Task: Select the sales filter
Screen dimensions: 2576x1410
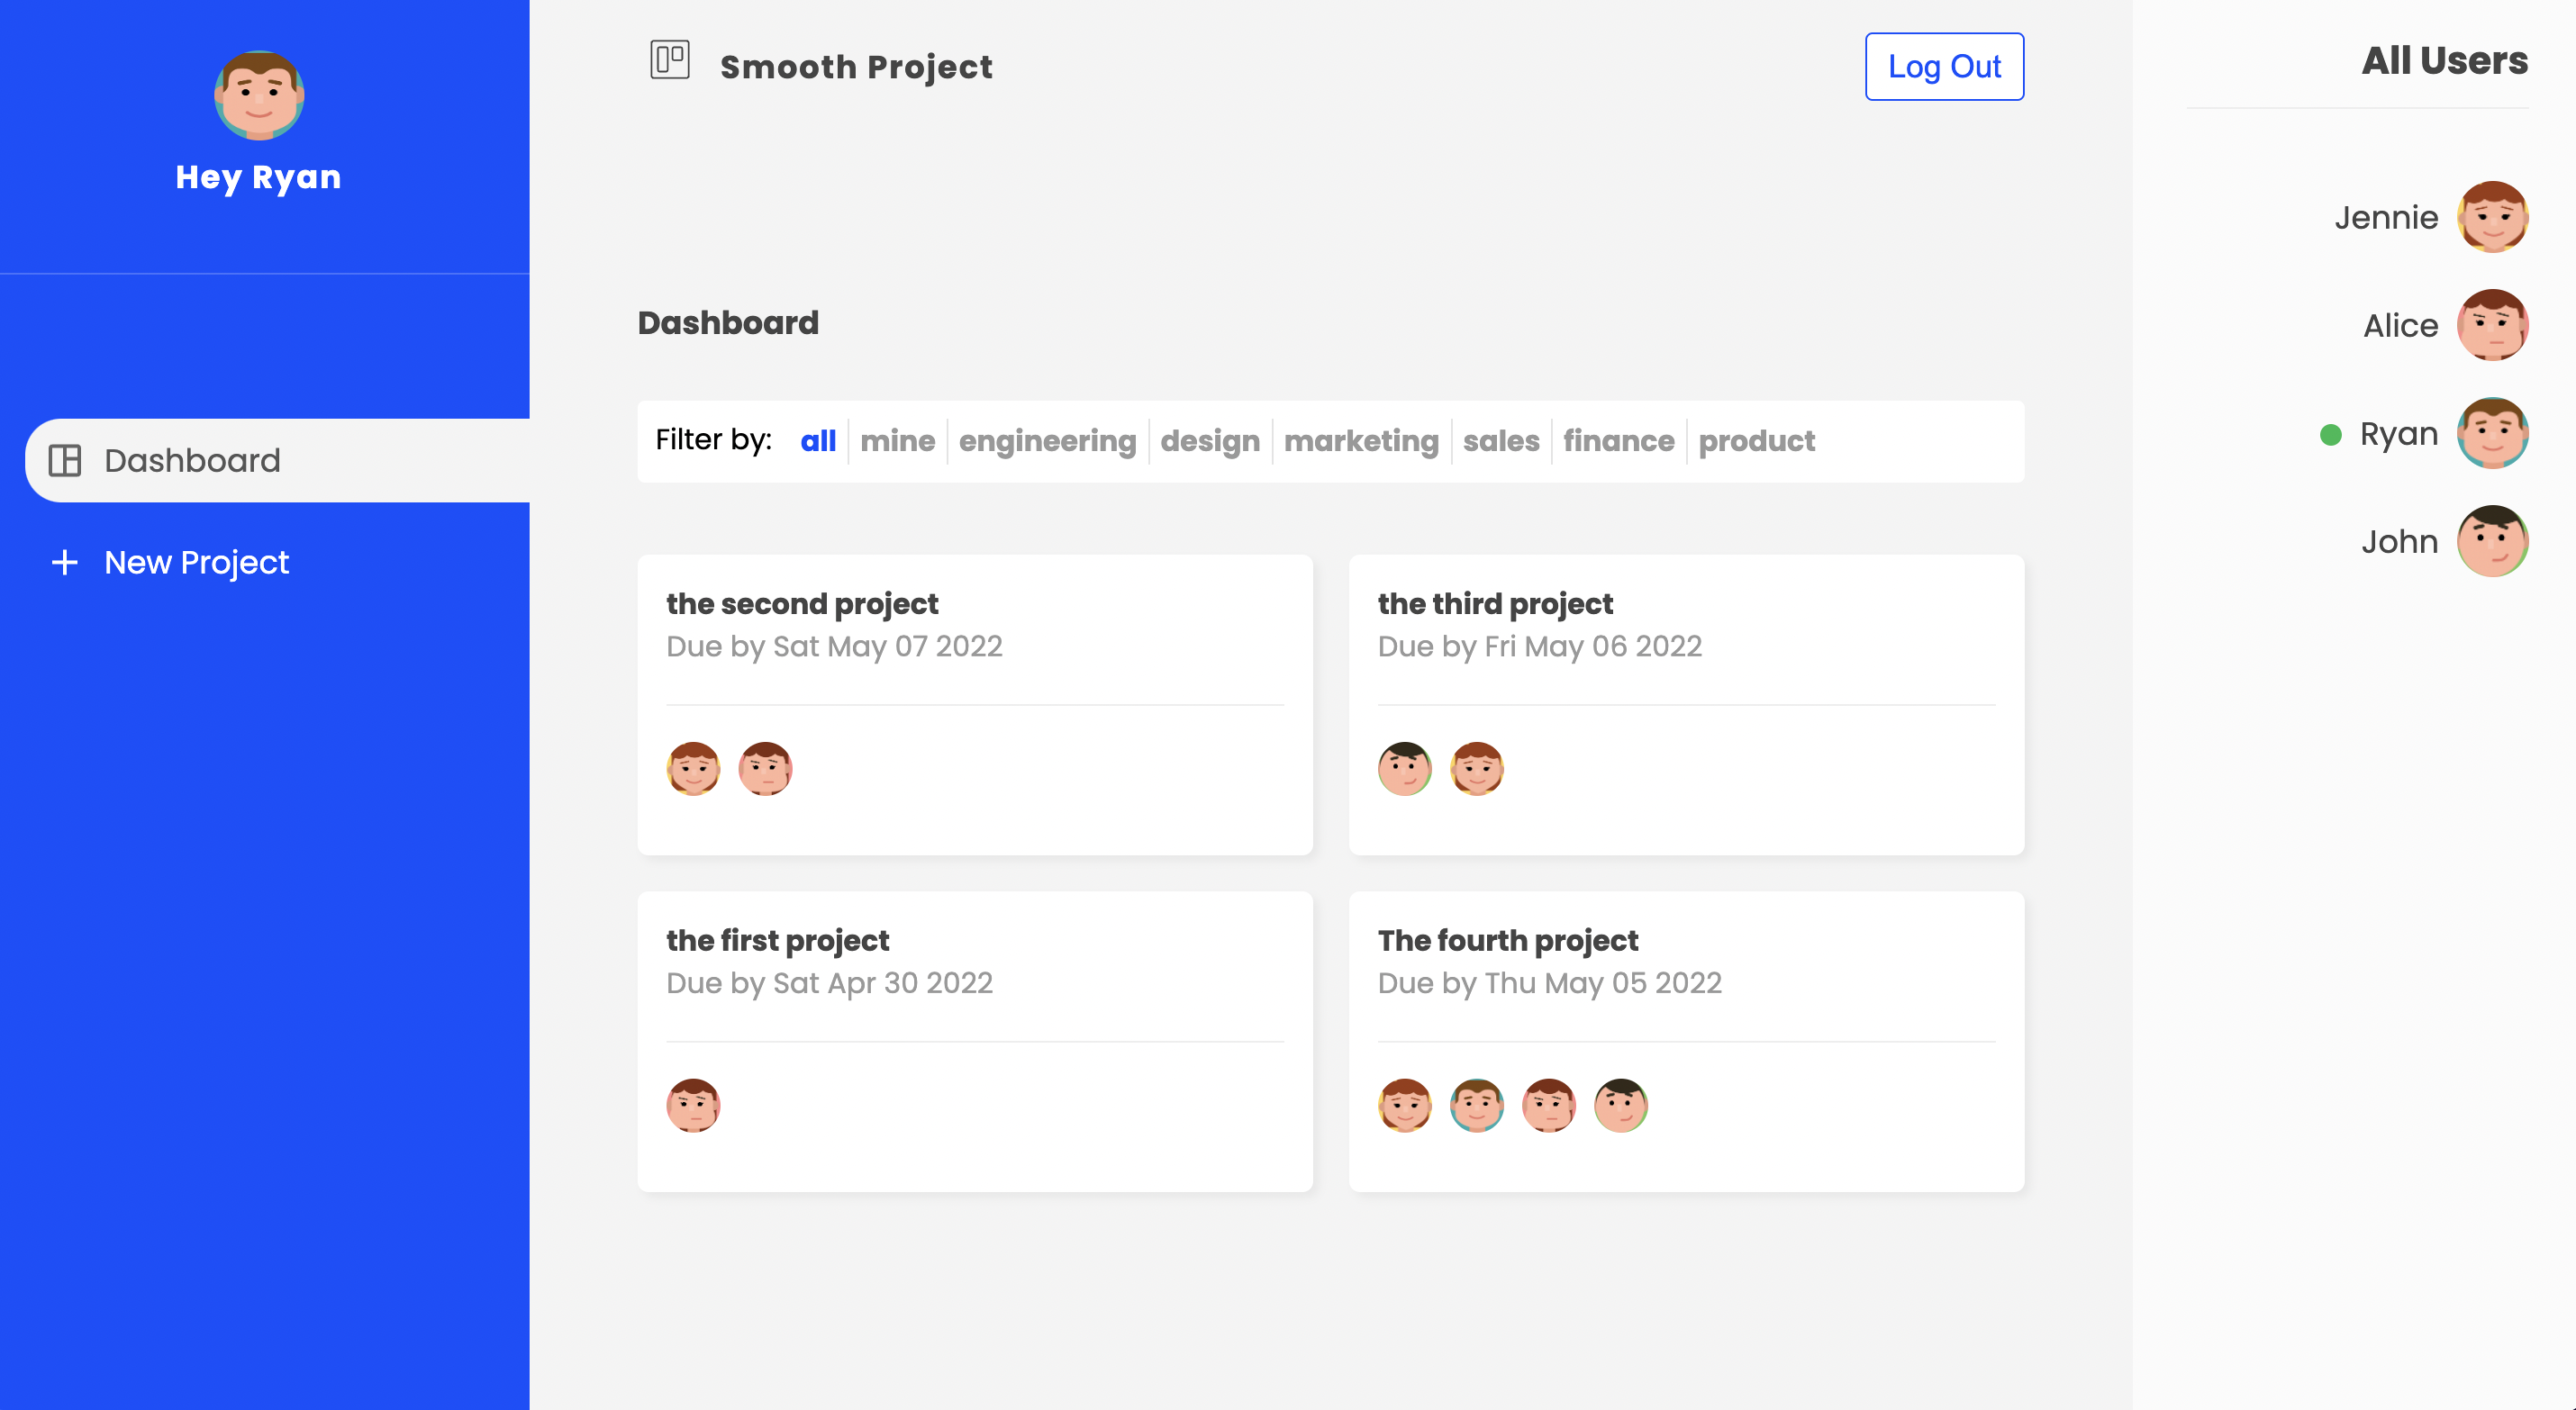Action: click(x=1501, y=441)
